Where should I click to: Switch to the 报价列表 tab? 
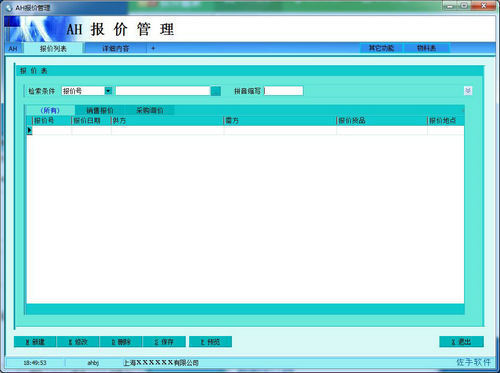point(53,48)
